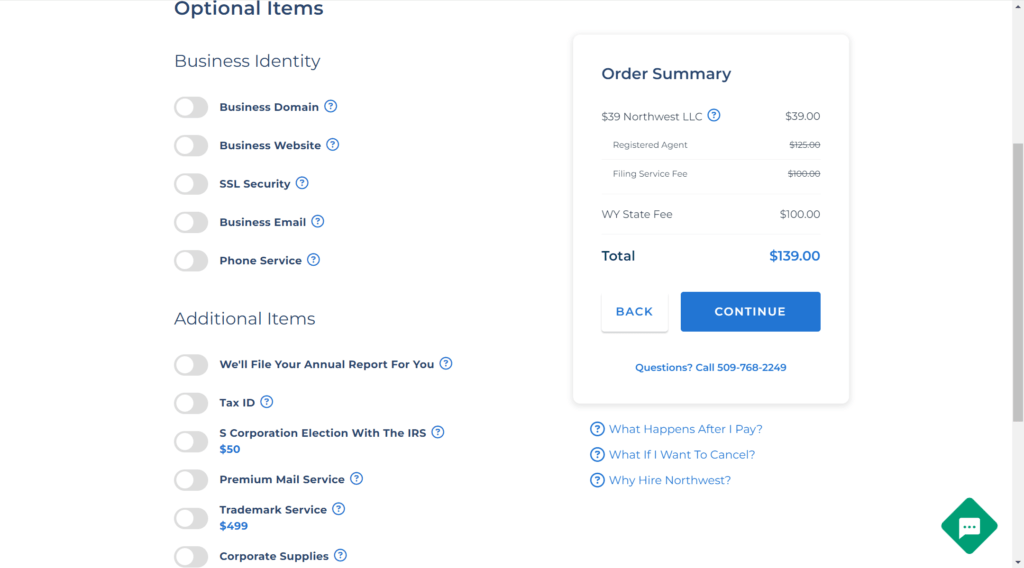Screen dimensions: 1024x568
Task: Click question icon before Why Hire Northwest
Action: pyautogui.click(x=597, y=480)
